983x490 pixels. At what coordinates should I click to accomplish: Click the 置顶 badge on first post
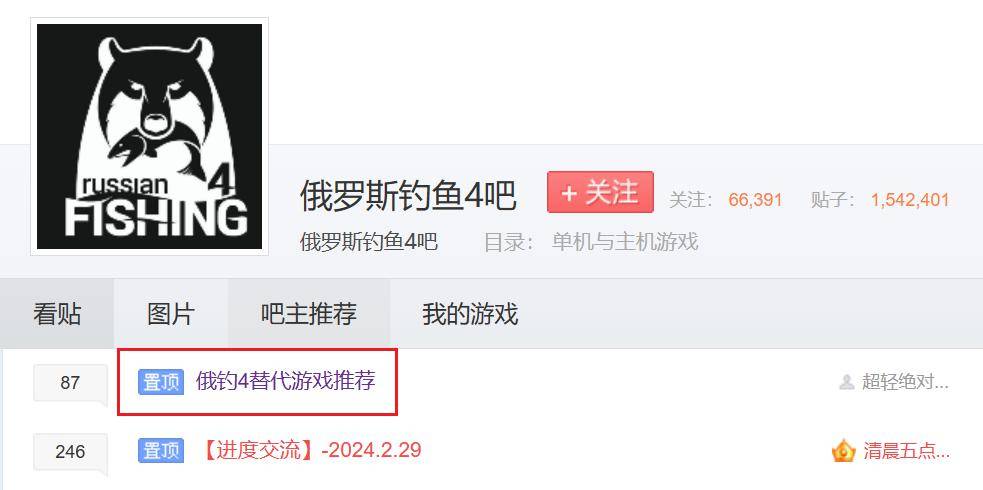click(161, 382)
